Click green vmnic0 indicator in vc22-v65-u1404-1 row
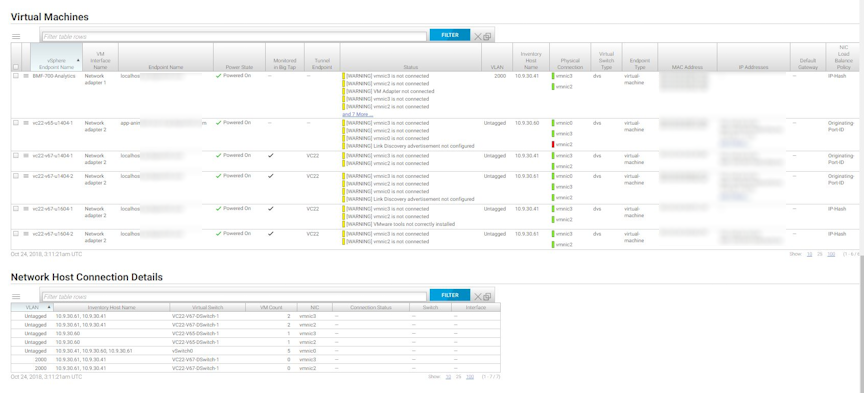864x393 pixels. point(553,123)
